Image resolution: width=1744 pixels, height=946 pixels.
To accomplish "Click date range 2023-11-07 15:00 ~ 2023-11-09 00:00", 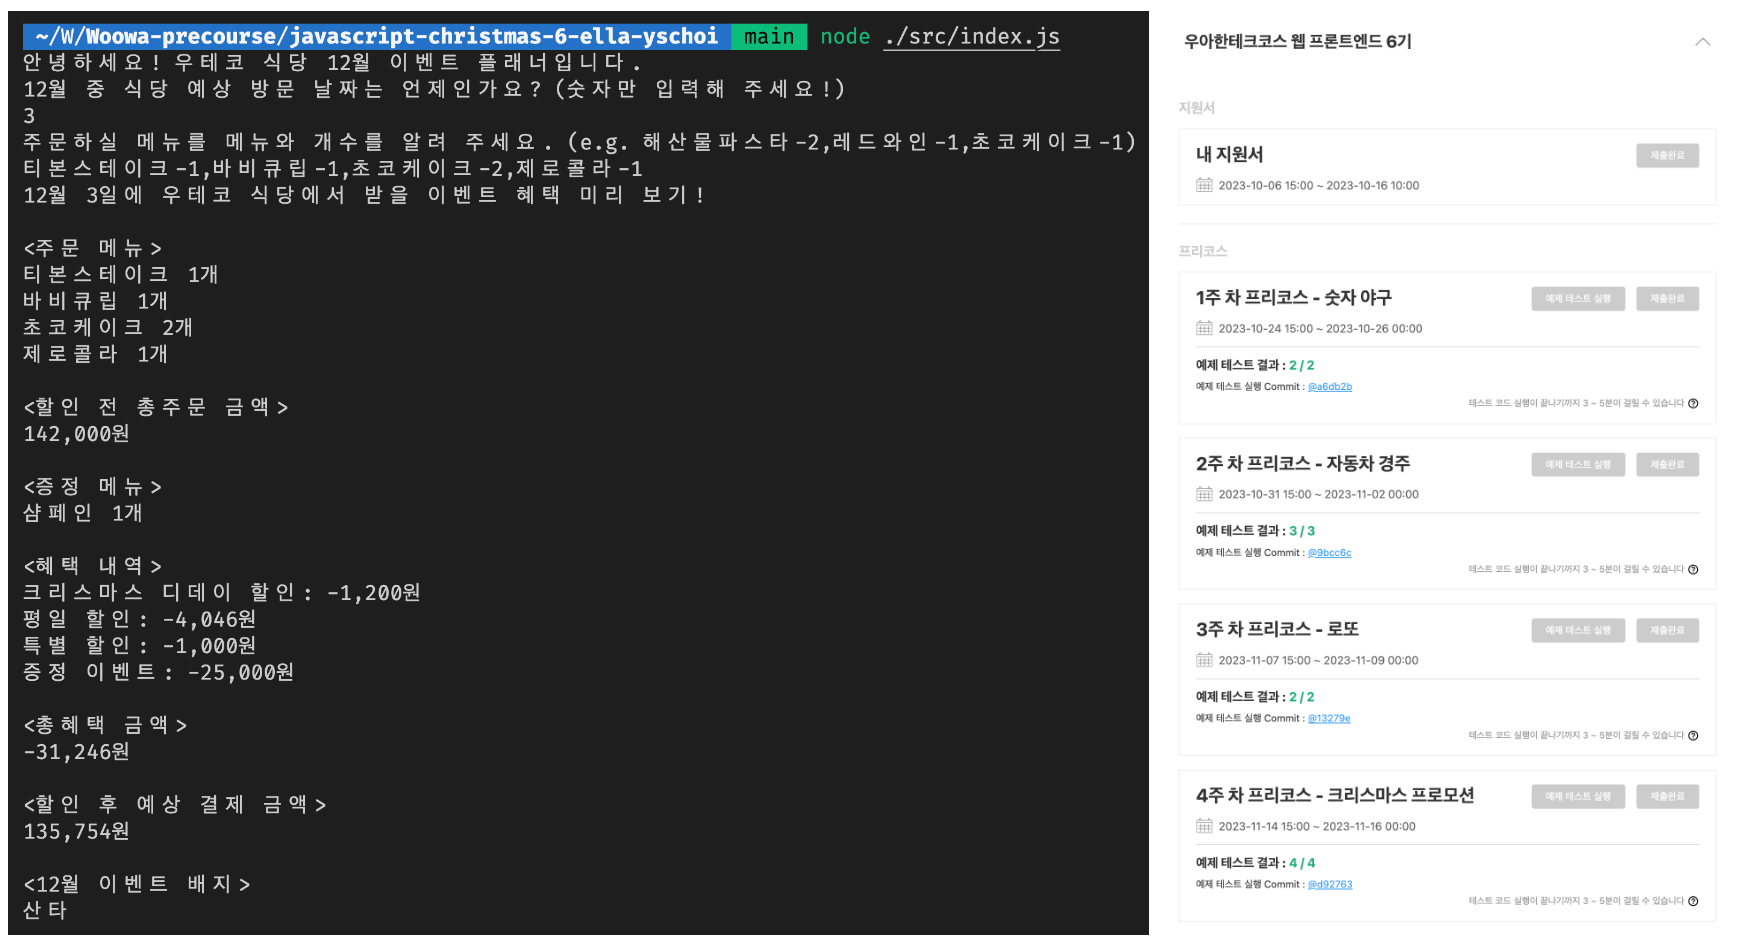I will 1318,661.
